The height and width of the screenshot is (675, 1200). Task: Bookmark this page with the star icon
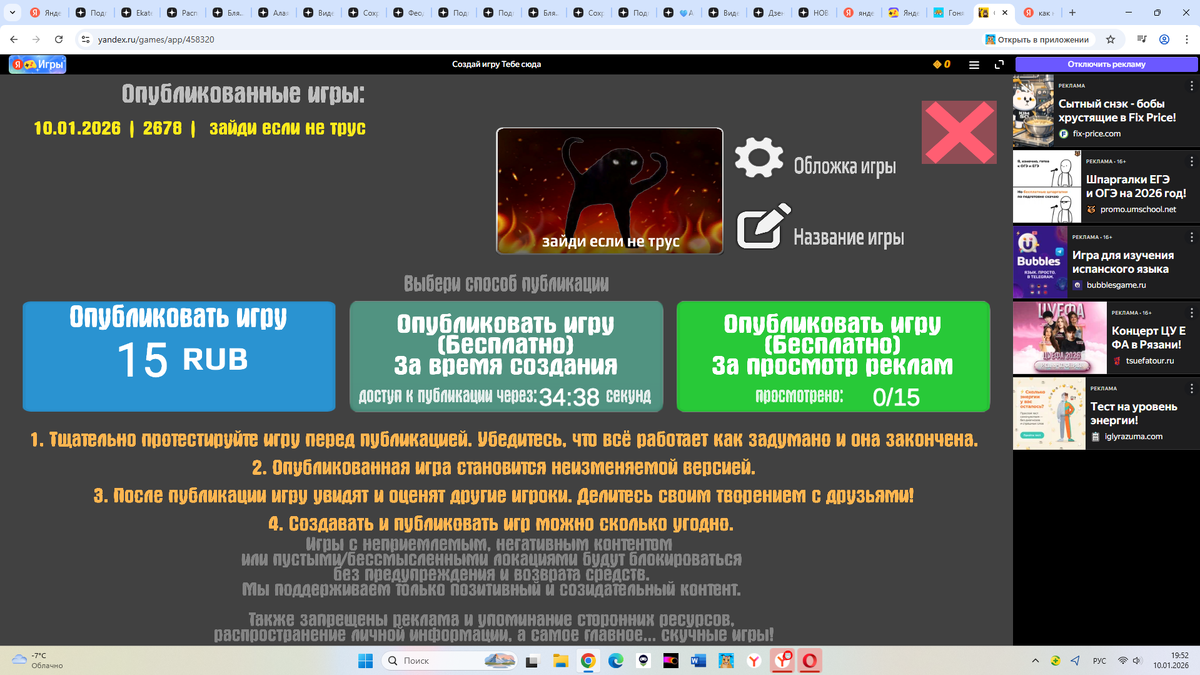(1110, 39)
